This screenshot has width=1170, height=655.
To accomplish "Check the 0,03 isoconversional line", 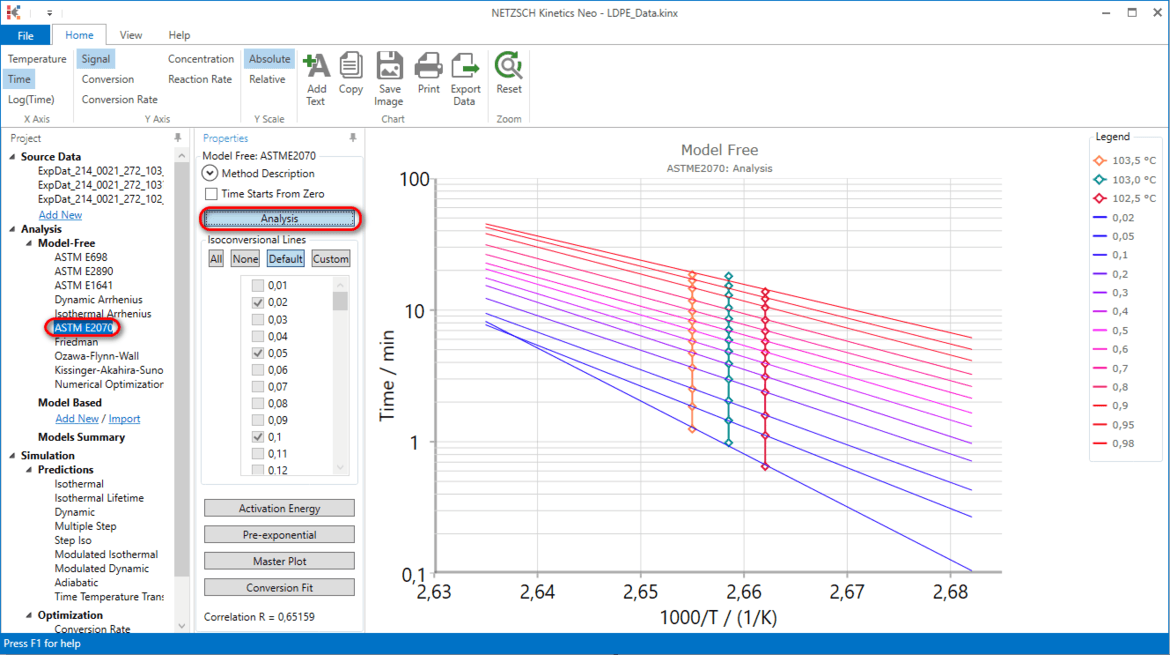I will (257, 319).
